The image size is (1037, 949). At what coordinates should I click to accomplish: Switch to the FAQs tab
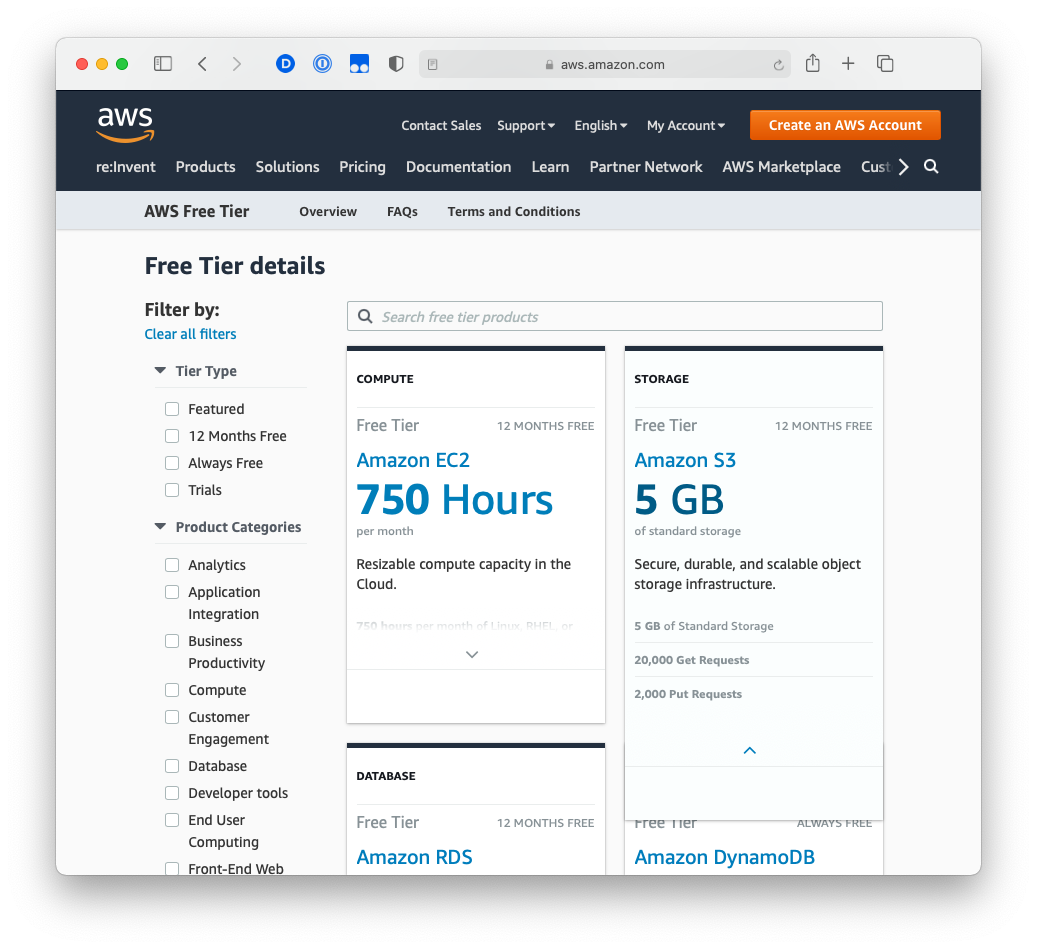[402, 212]
